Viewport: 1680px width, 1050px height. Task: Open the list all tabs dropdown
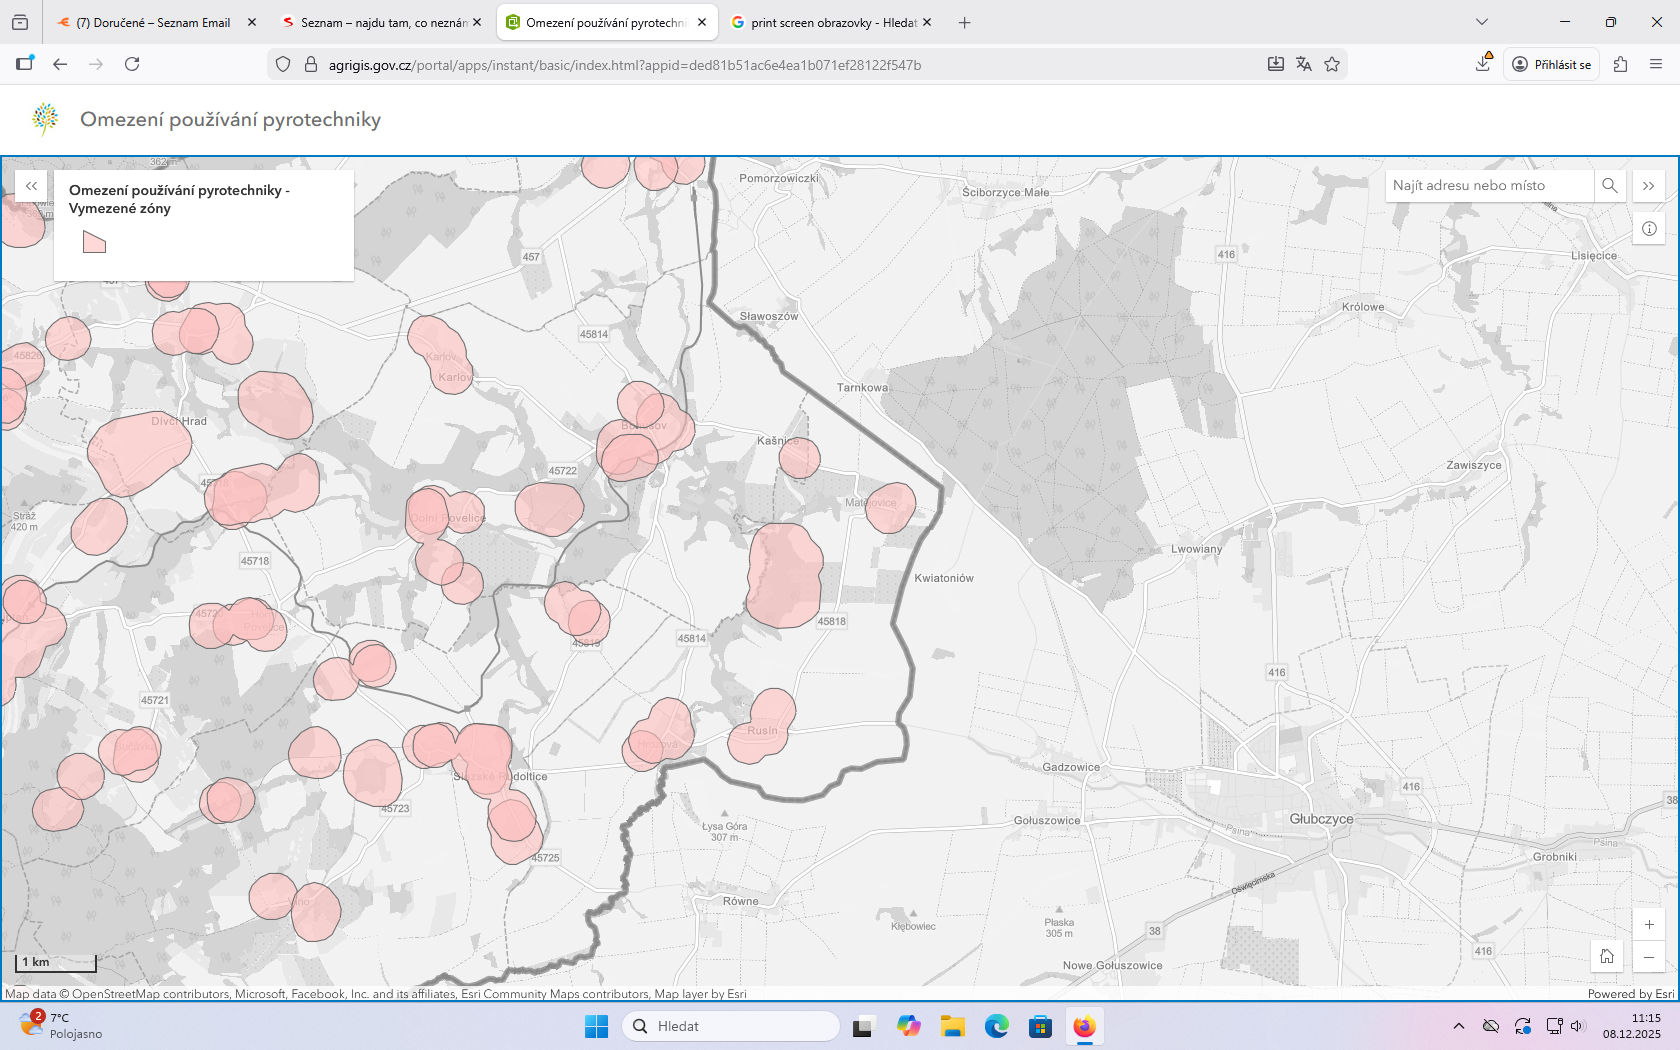click(x=1482, y=22)
